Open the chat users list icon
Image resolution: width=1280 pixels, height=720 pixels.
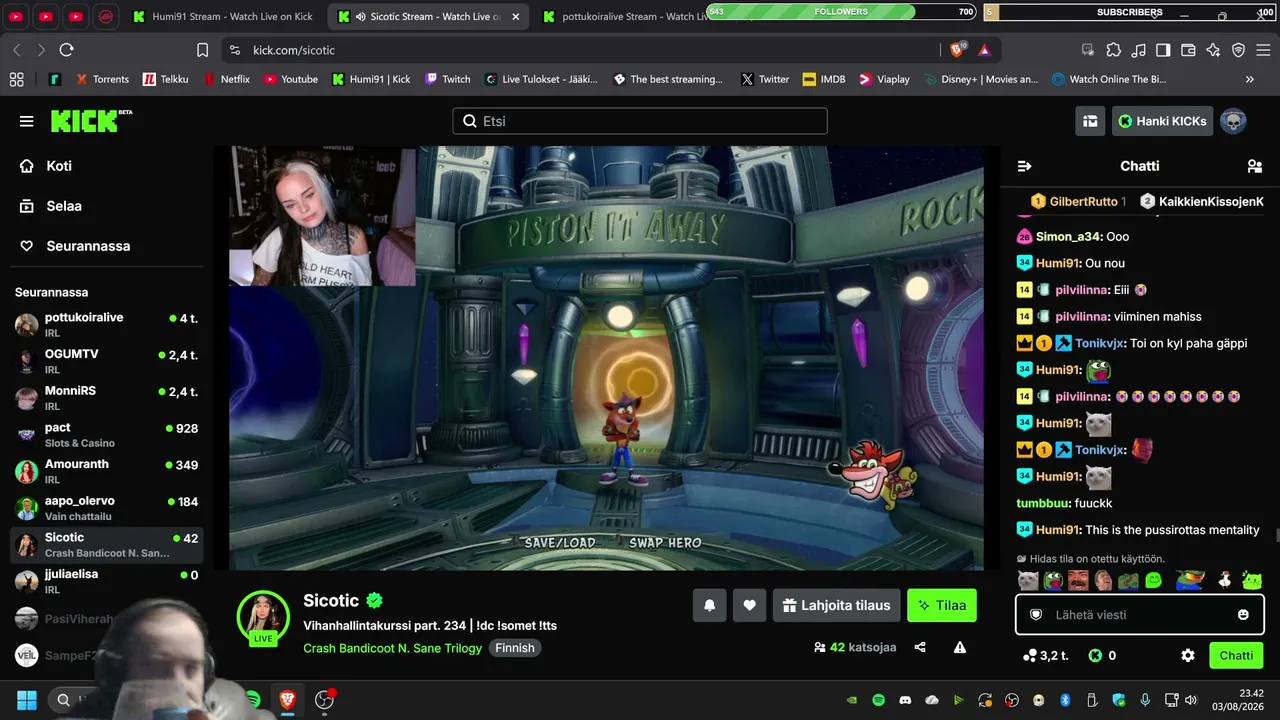pyautogui.click(x=1254, y=166)
